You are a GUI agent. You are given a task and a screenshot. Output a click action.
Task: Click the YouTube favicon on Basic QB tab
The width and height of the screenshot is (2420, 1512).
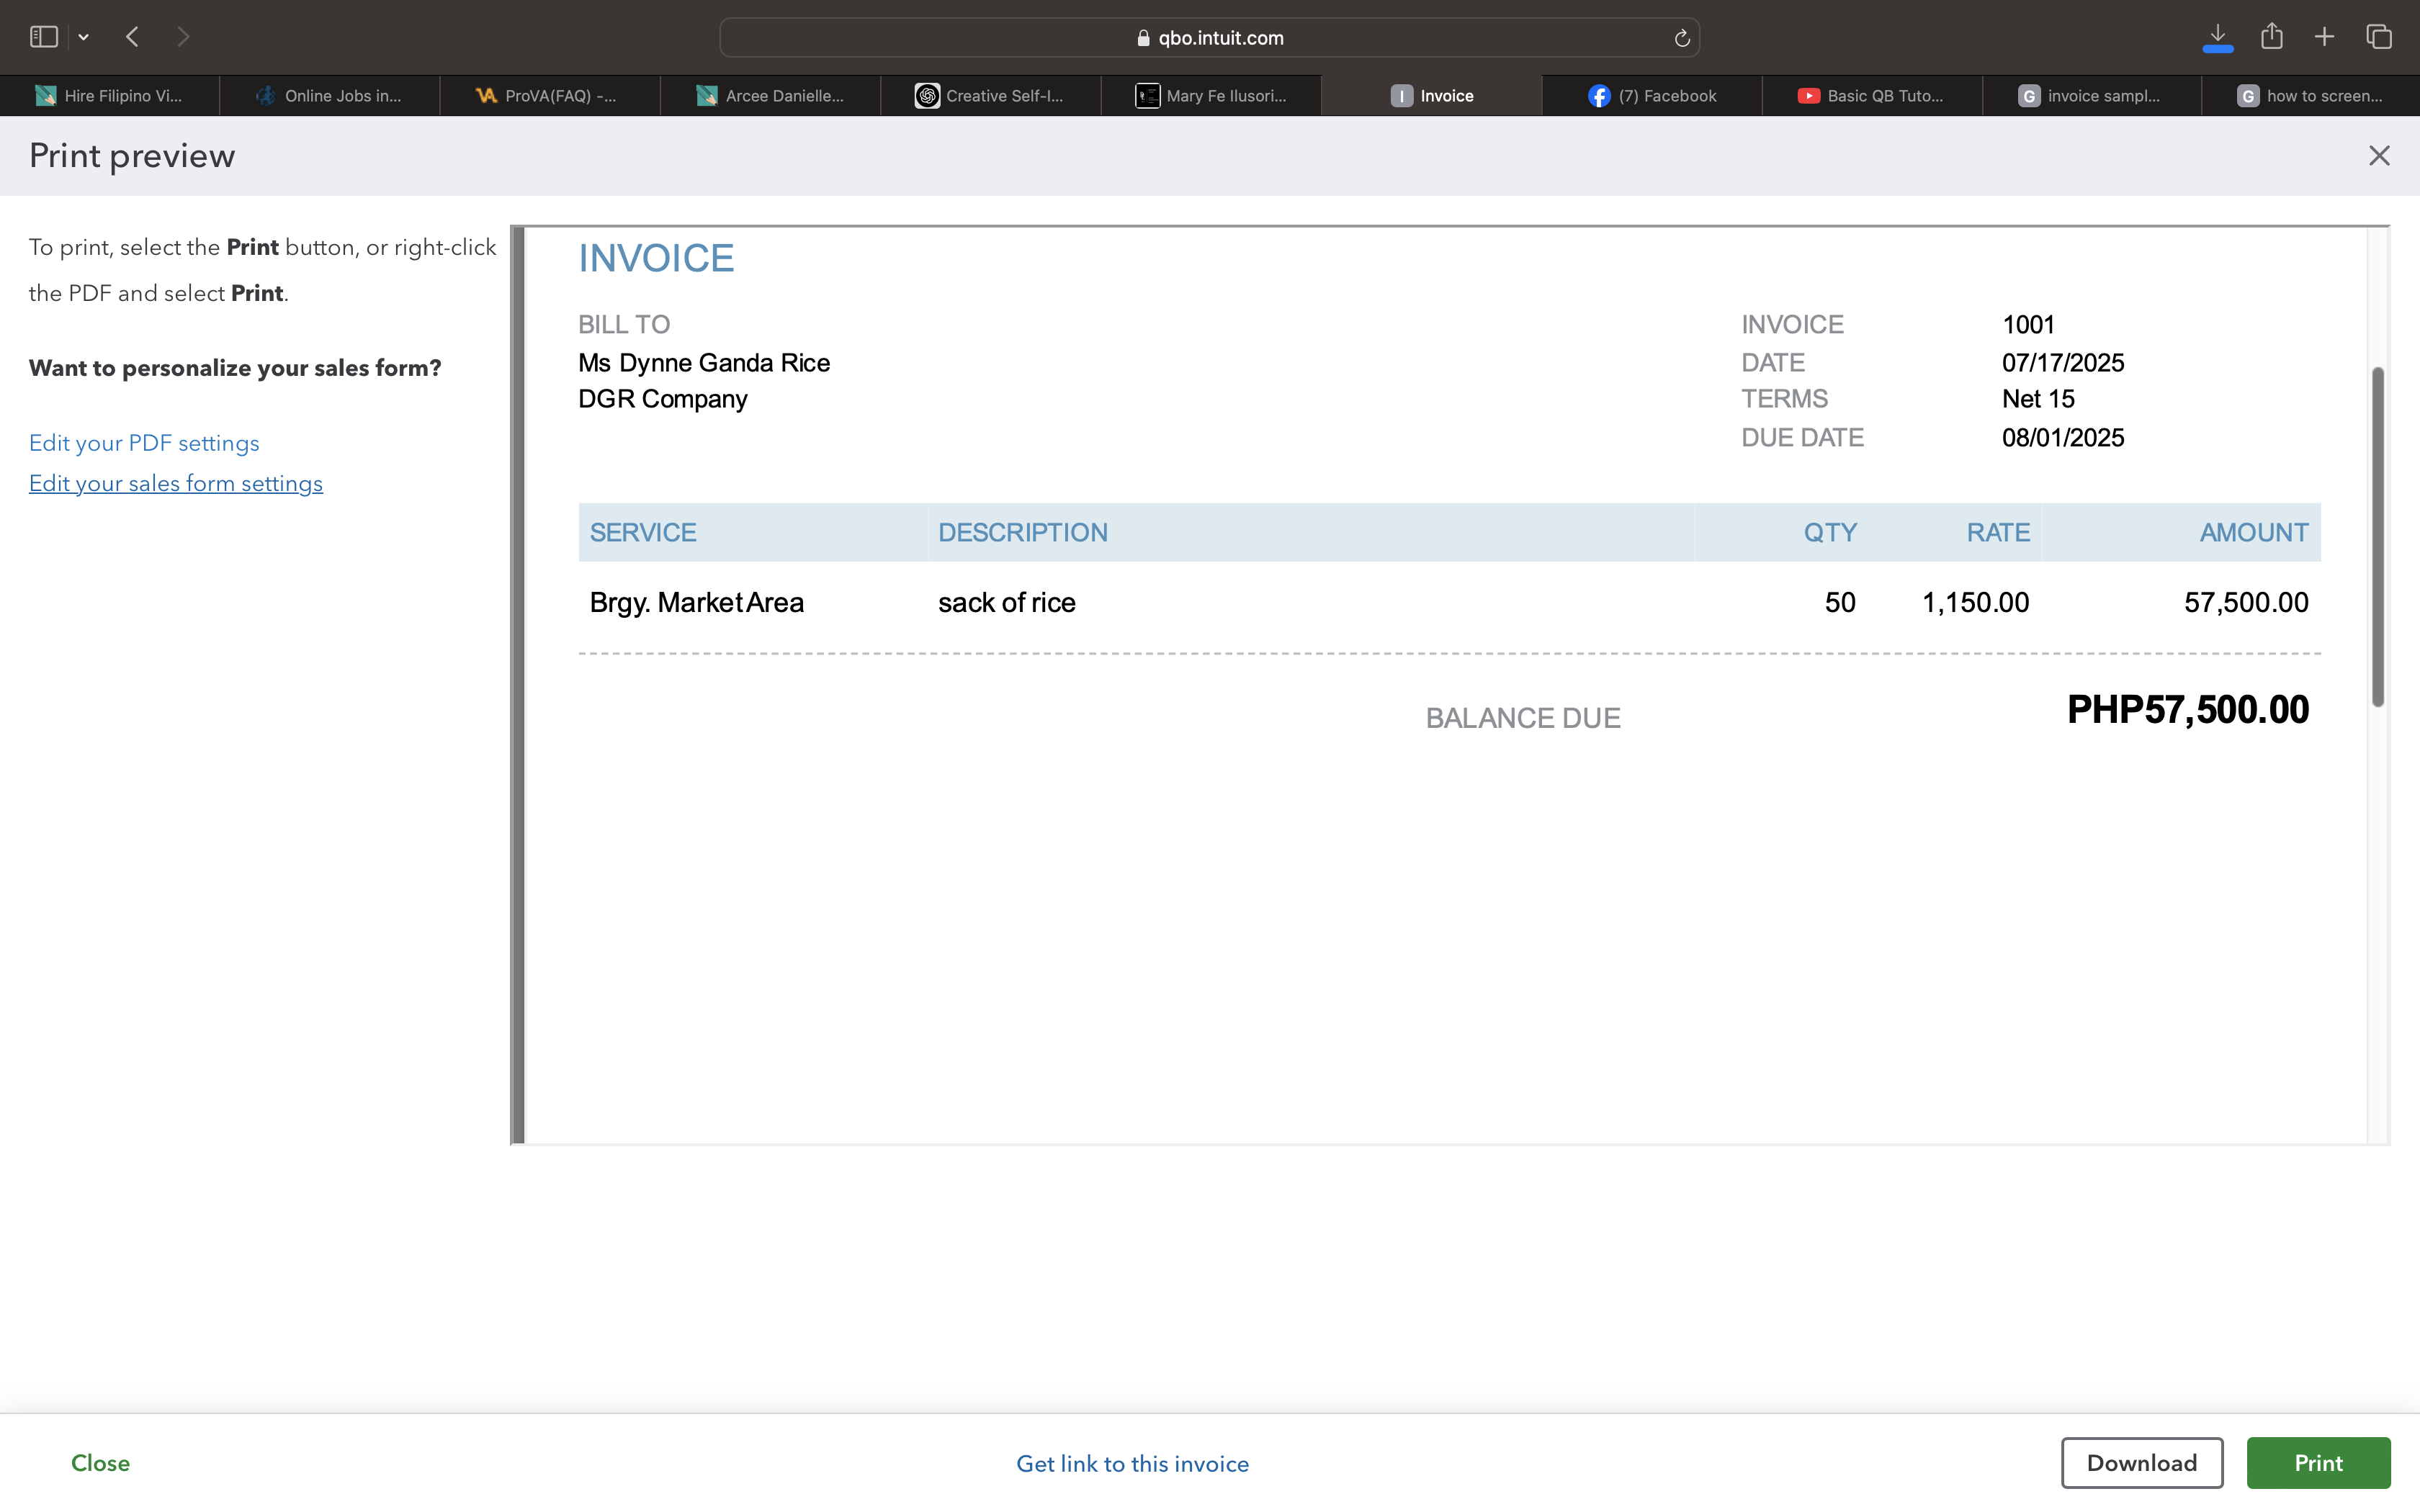(1808, 96)
